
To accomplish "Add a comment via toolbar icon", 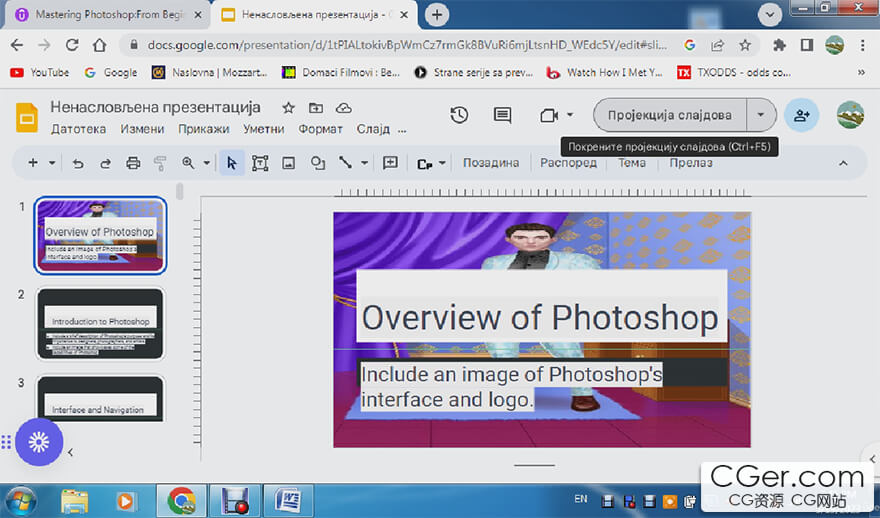I will pyautogui.click(x=390, y=163).
